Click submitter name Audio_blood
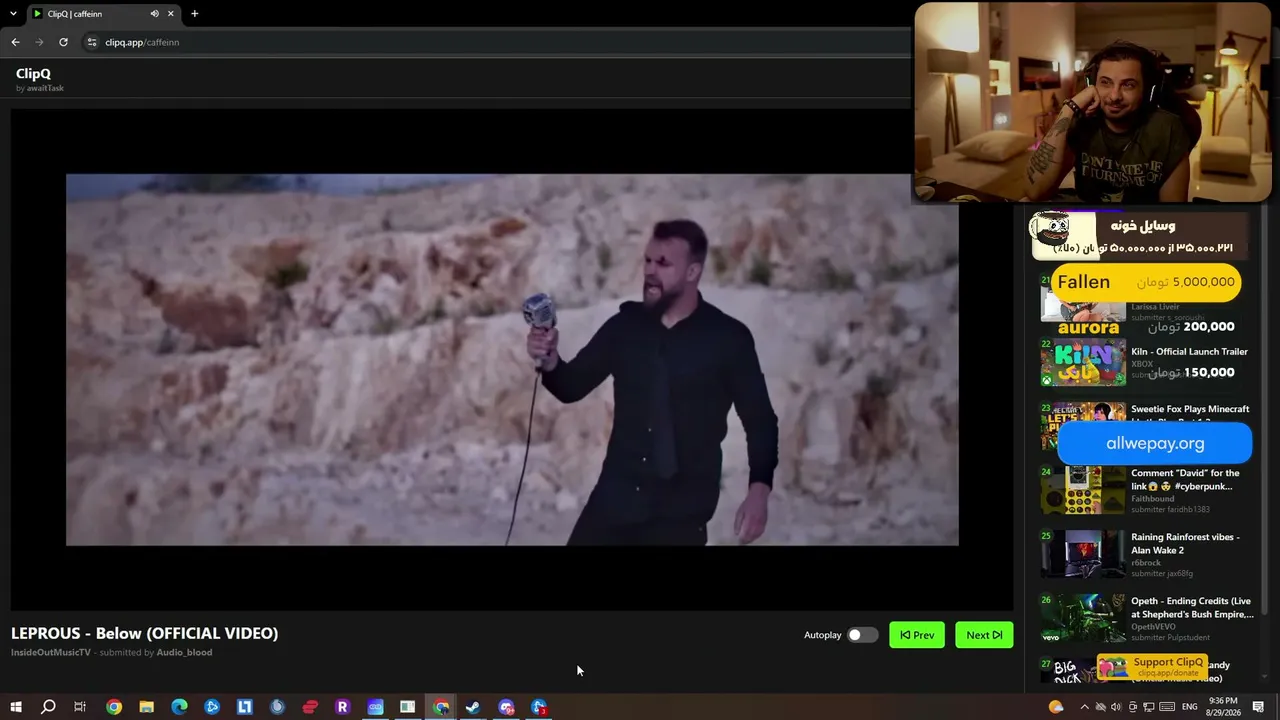1280x720 pixels. 184,652
